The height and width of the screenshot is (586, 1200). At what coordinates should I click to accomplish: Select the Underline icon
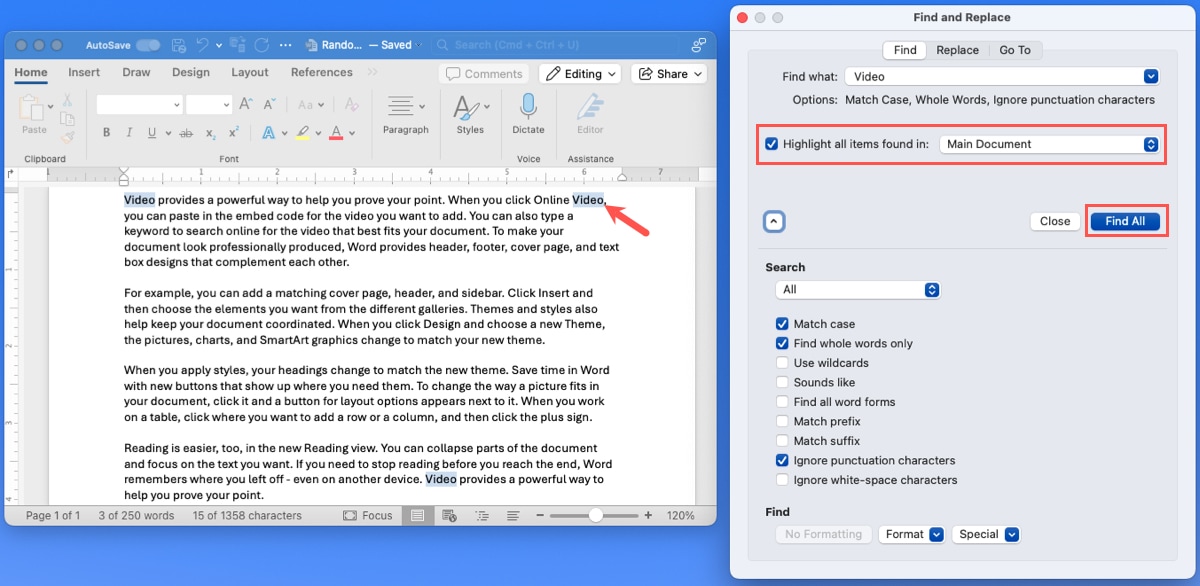click(x=152, y=131)
